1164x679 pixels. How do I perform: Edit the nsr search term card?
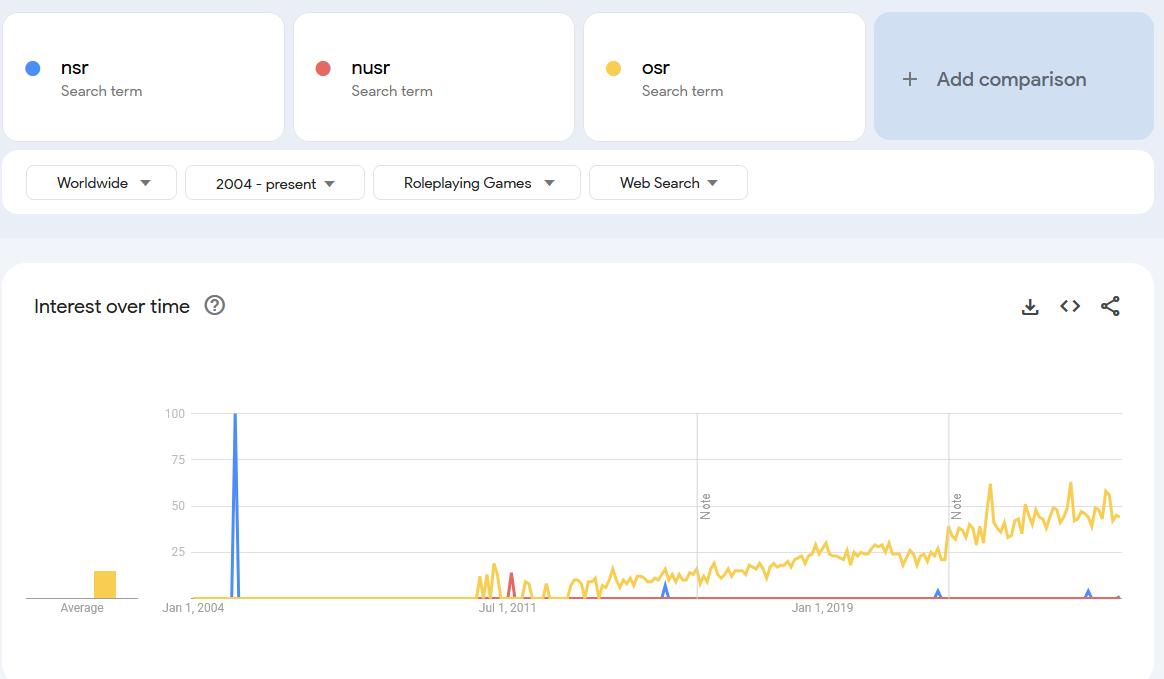[143, 77]
